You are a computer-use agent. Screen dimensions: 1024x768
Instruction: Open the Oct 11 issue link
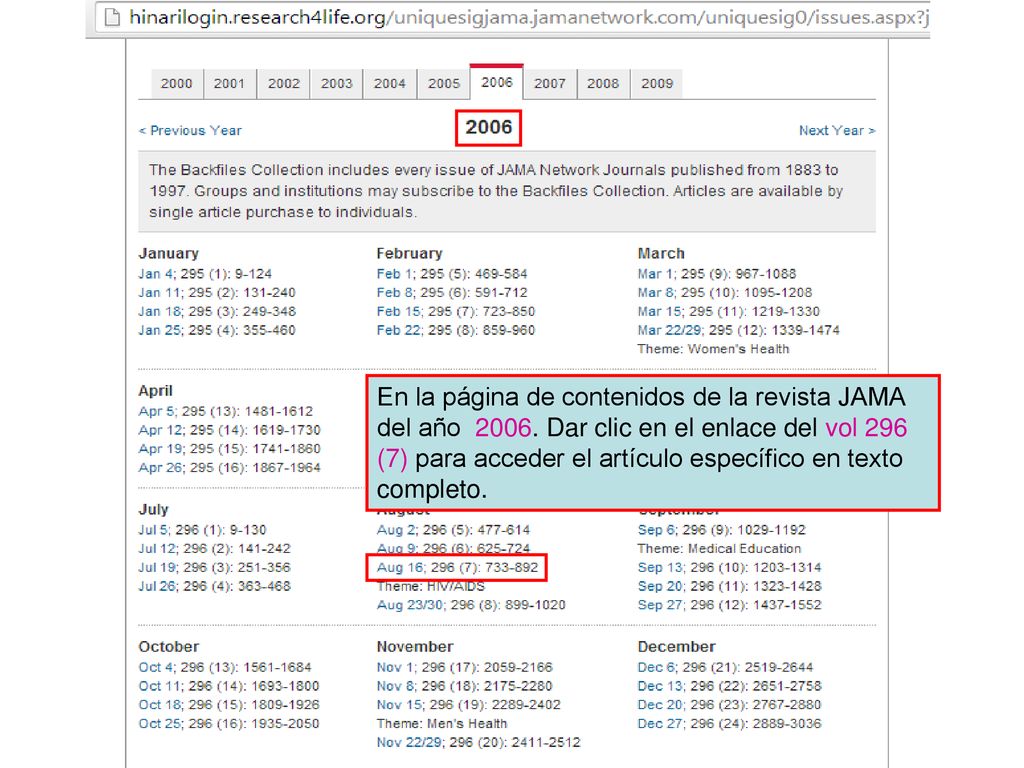(159, 687)
